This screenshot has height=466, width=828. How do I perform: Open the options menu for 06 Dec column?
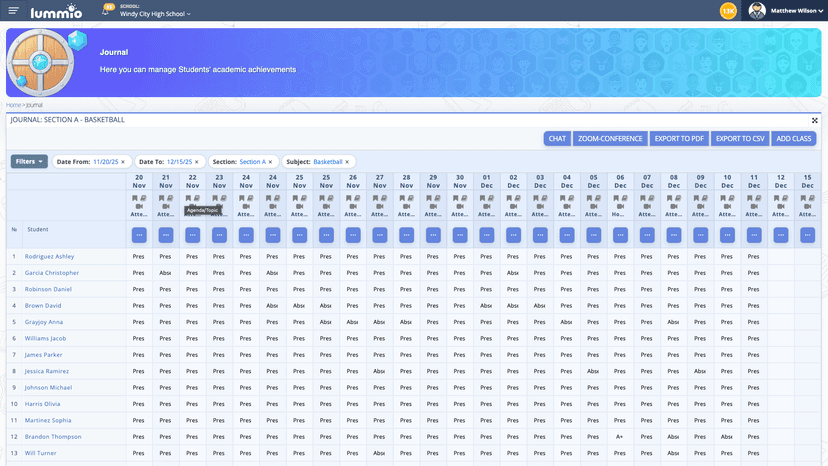coord(620,235)
